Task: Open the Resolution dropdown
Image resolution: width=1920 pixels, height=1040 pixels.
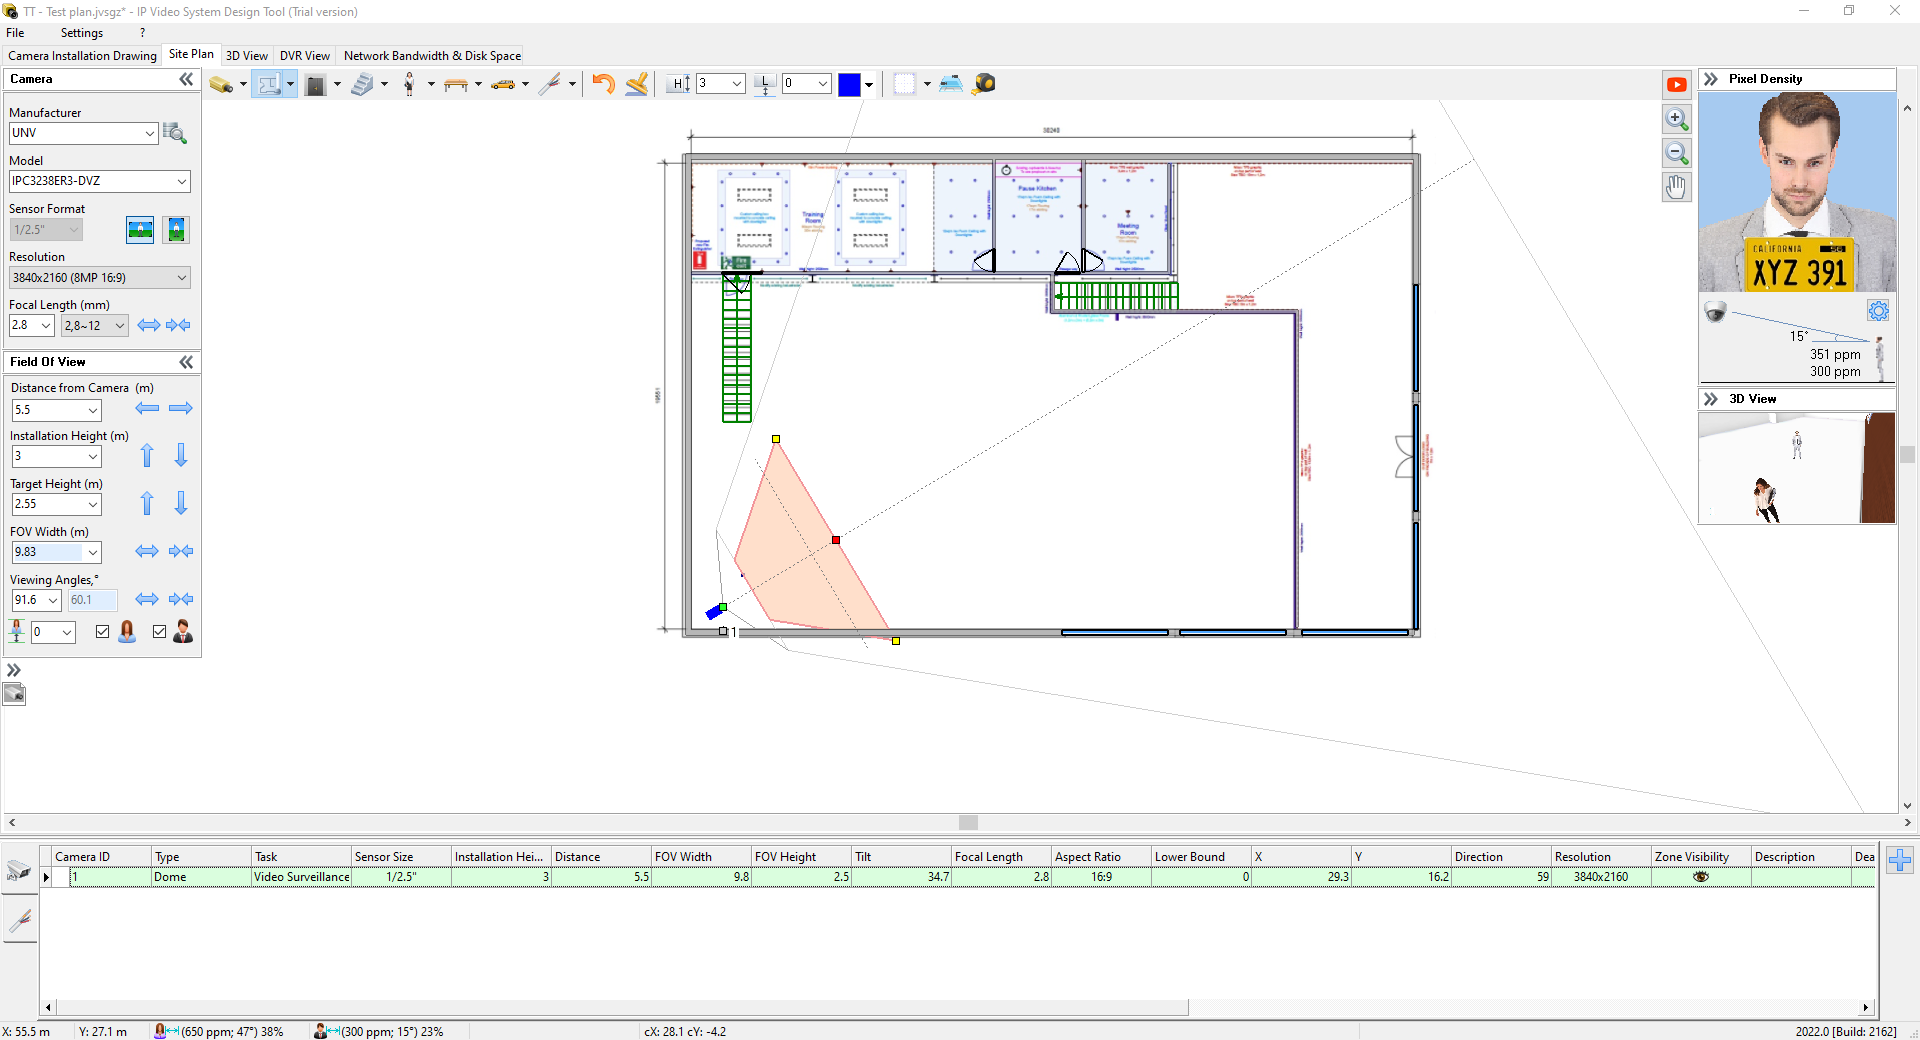Action: click(x=181, y=278)
